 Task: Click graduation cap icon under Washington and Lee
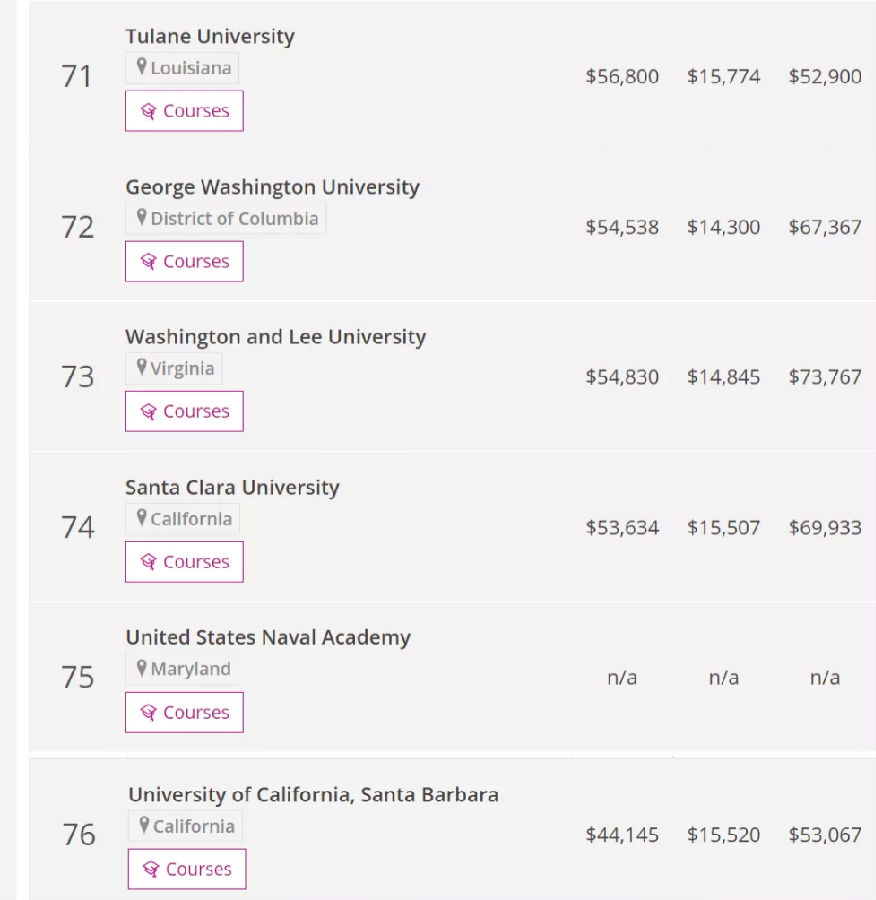tap(149, 411)
